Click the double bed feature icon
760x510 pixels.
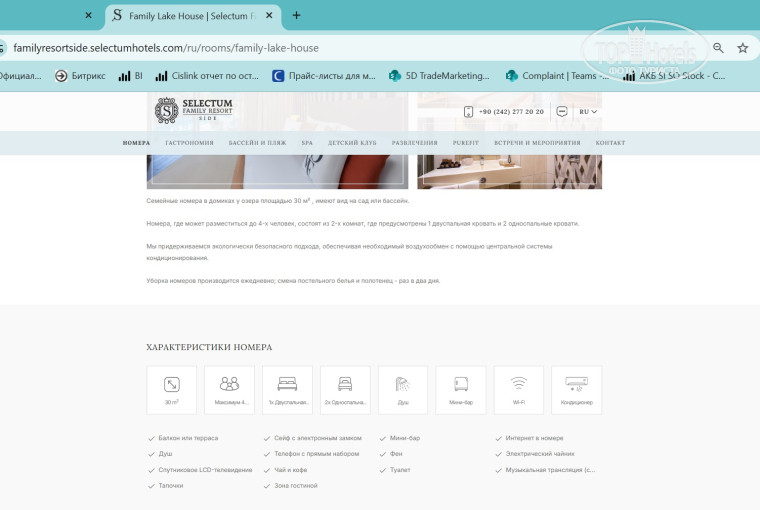[x=287, y=390]
